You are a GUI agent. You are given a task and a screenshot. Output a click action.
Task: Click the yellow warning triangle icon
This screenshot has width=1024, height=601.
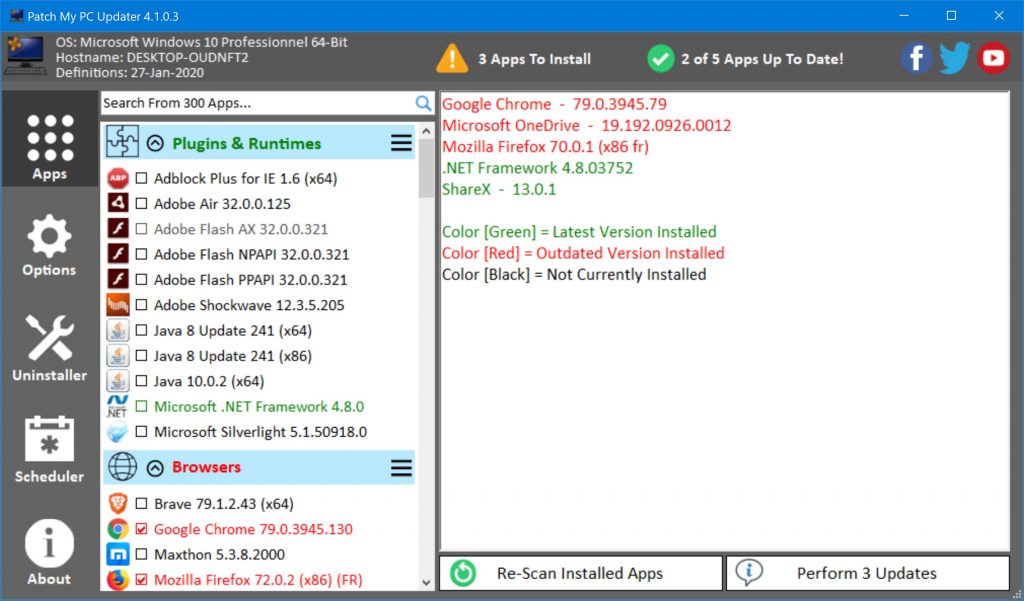tap(452, 58)
